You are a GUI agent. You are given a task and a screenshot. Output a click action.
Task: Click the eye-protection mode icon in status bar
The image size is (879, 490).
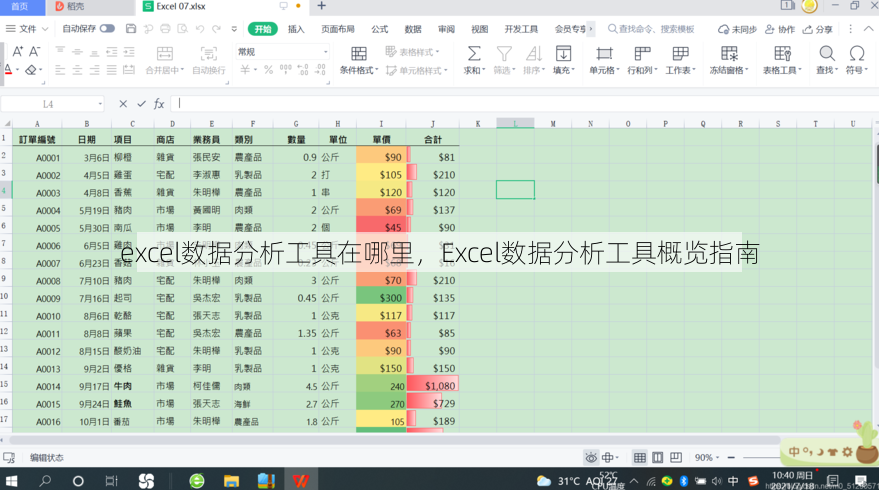click(x=591, y=457)
